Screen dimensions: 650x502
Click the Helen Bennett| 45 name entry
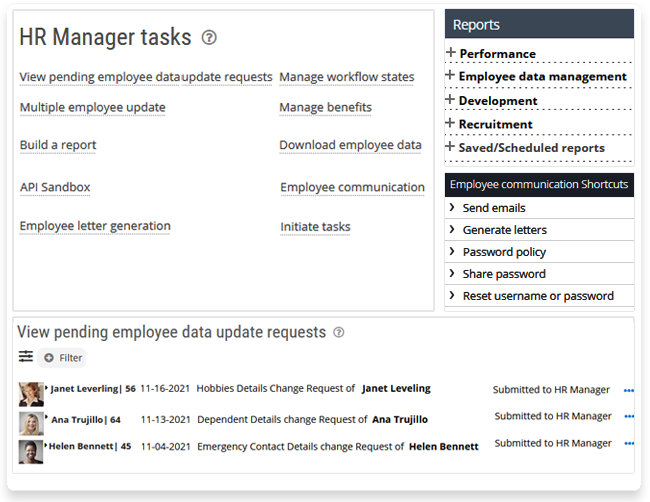(90, 446)
